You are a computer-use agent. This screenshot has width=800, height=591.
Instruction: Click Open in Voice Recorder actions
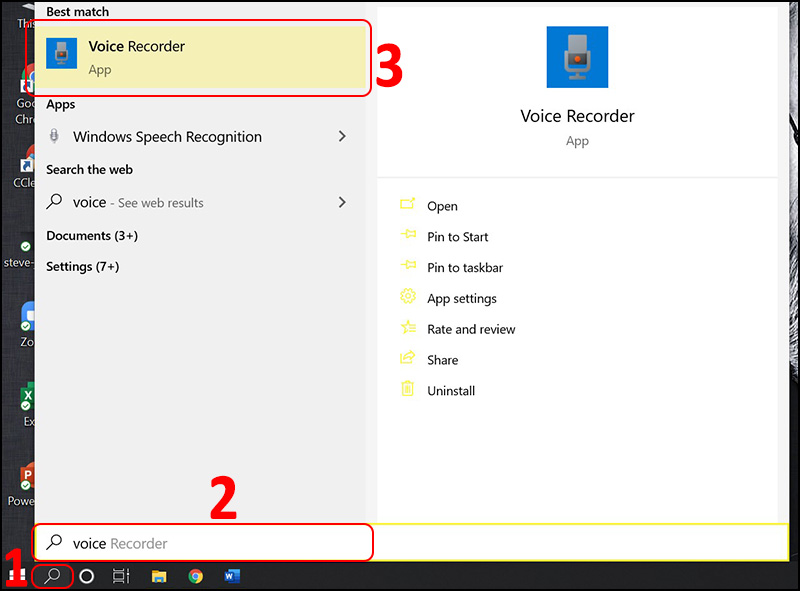(442, 206)
